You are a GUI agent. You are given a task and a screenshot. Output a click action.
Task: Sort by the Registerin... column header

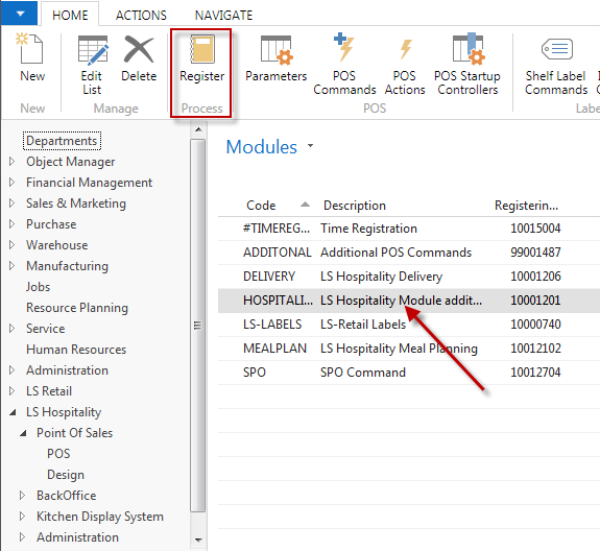click(527, 205)
